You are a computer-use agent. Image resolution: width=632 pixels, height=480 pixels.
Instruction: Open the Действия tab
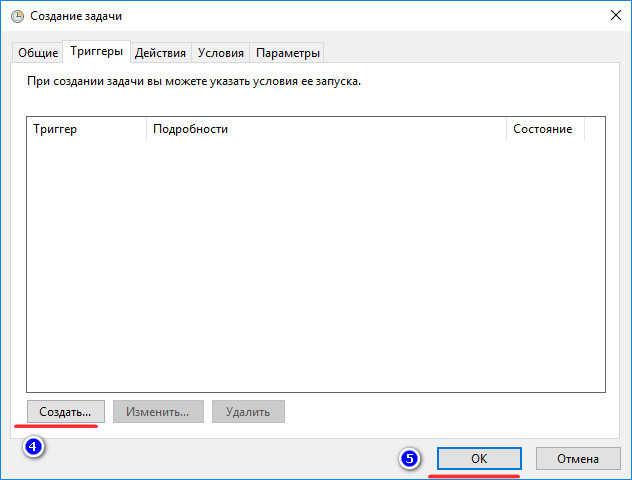[x=160, y=53]
